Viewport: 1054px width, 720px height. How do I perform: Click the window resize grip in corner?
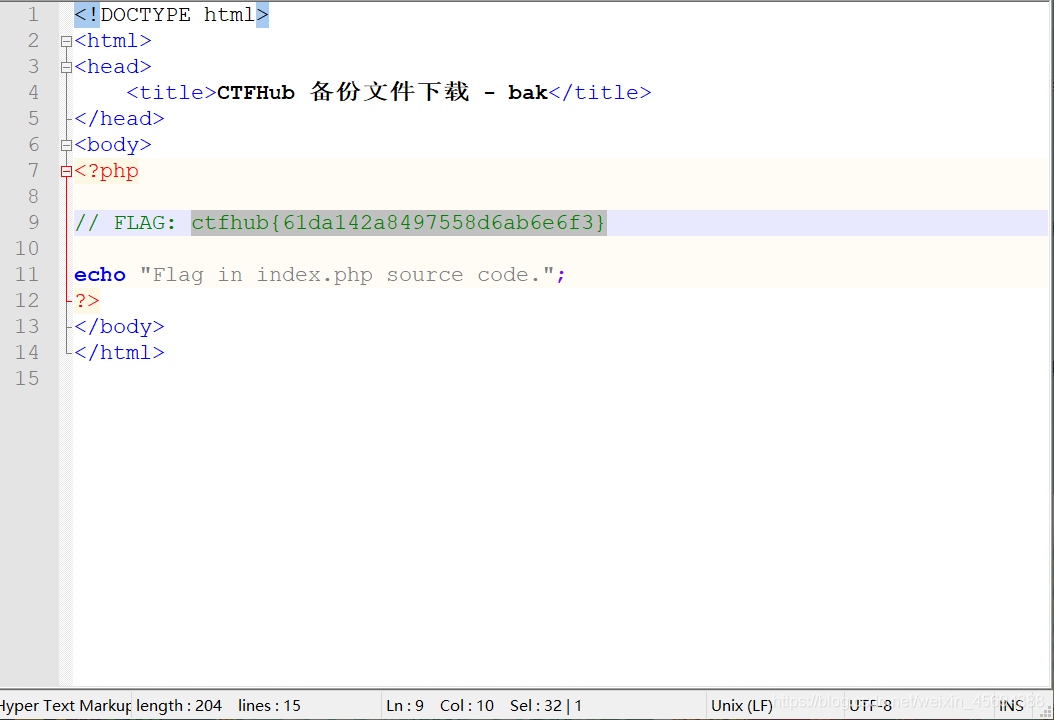pos(1046,712)
